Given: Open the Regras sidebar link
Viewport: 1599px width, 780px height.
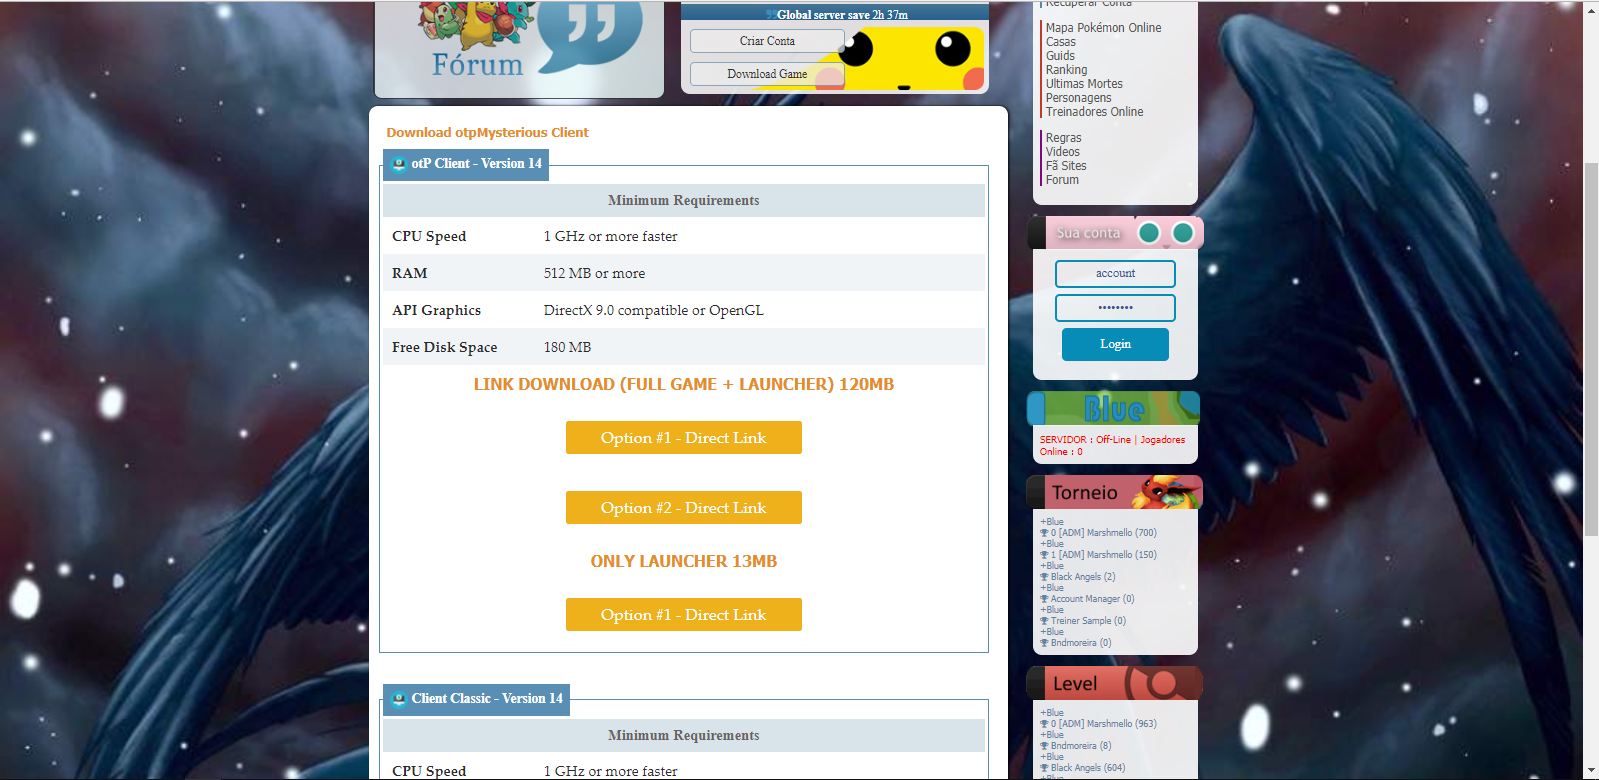Looking at the screenshot, I should [1064, 138].
